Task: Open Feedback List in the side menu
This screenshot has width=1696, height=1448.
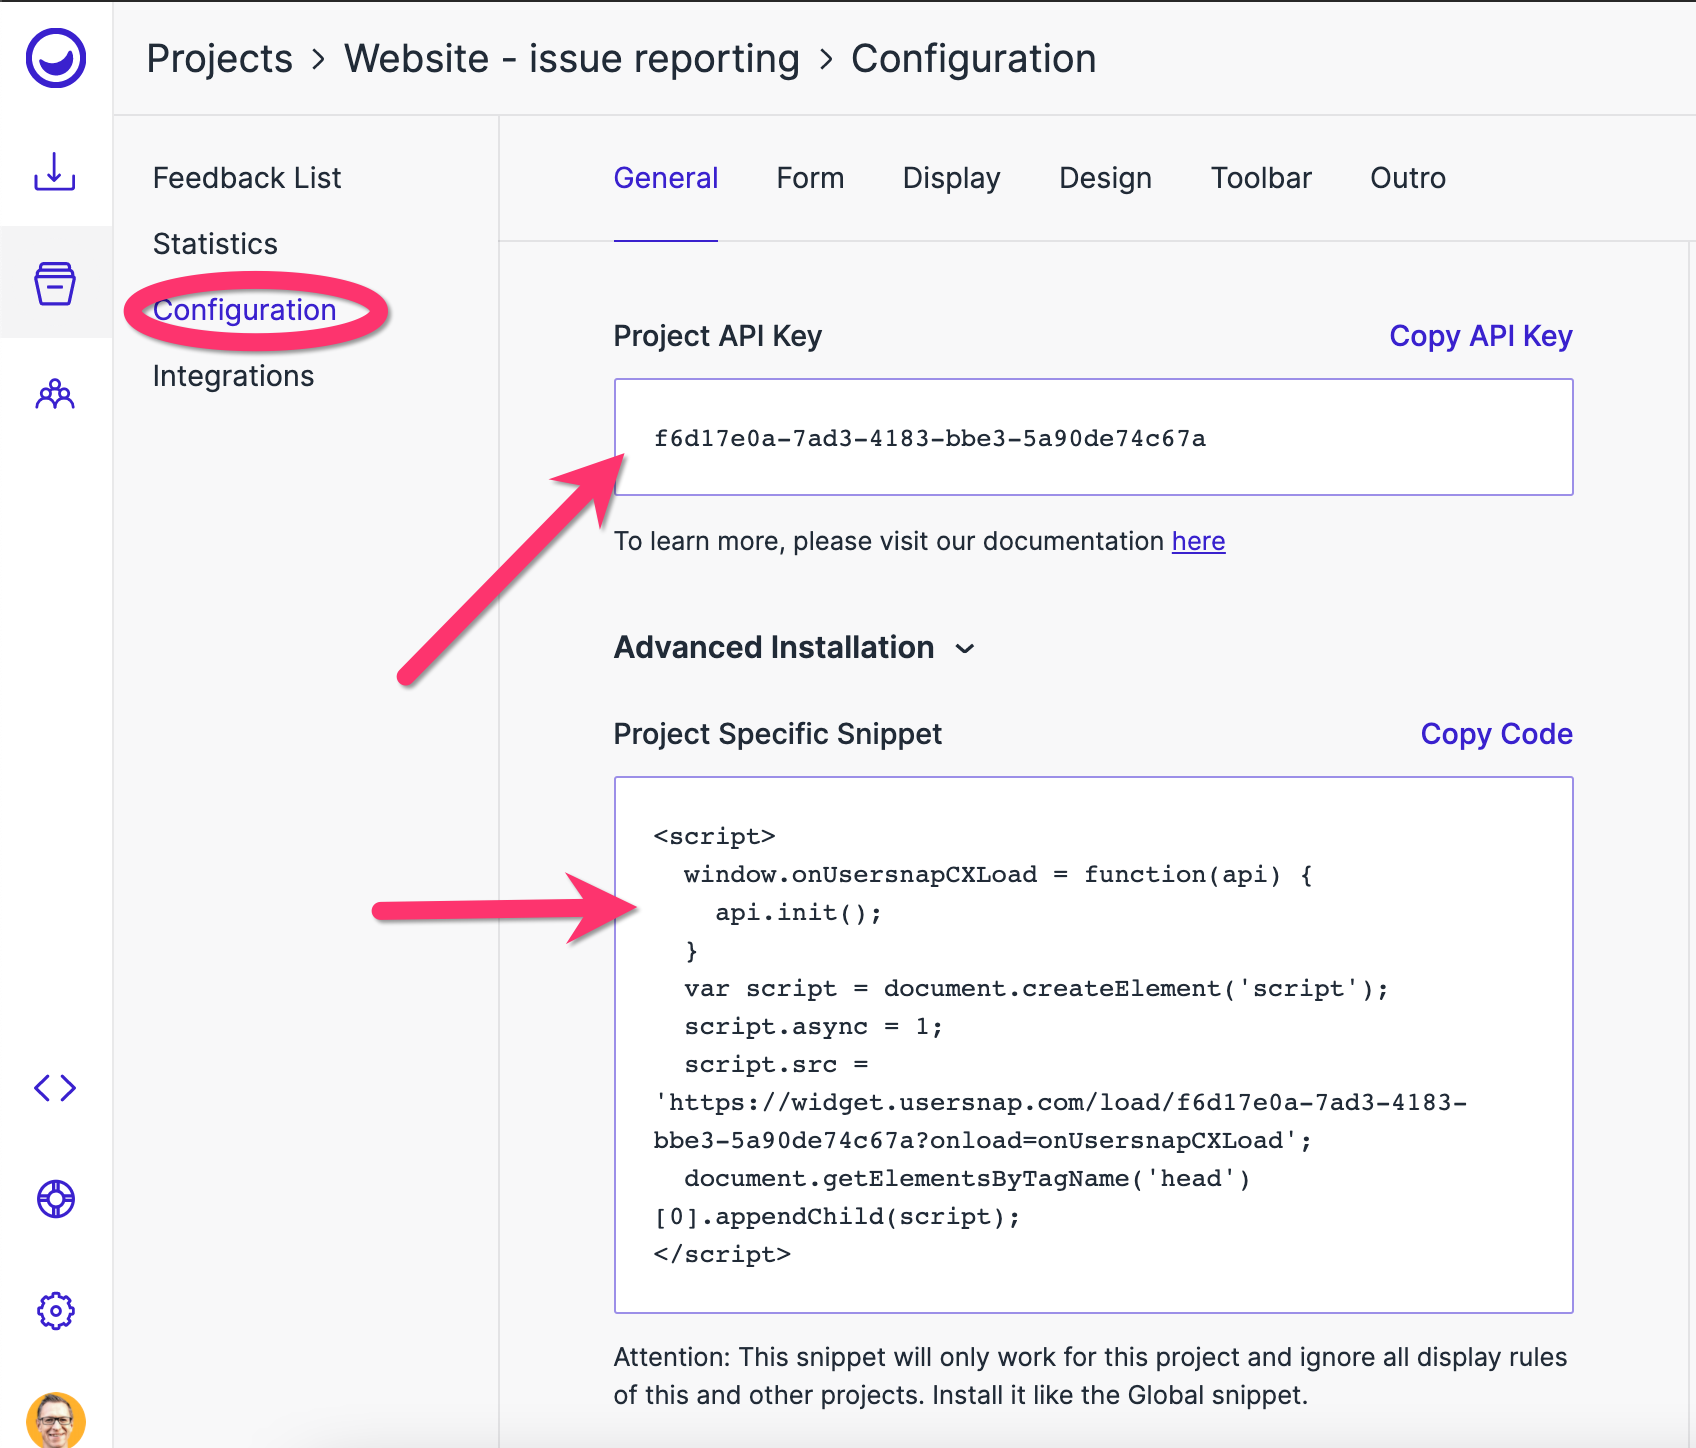Action: 247,178
